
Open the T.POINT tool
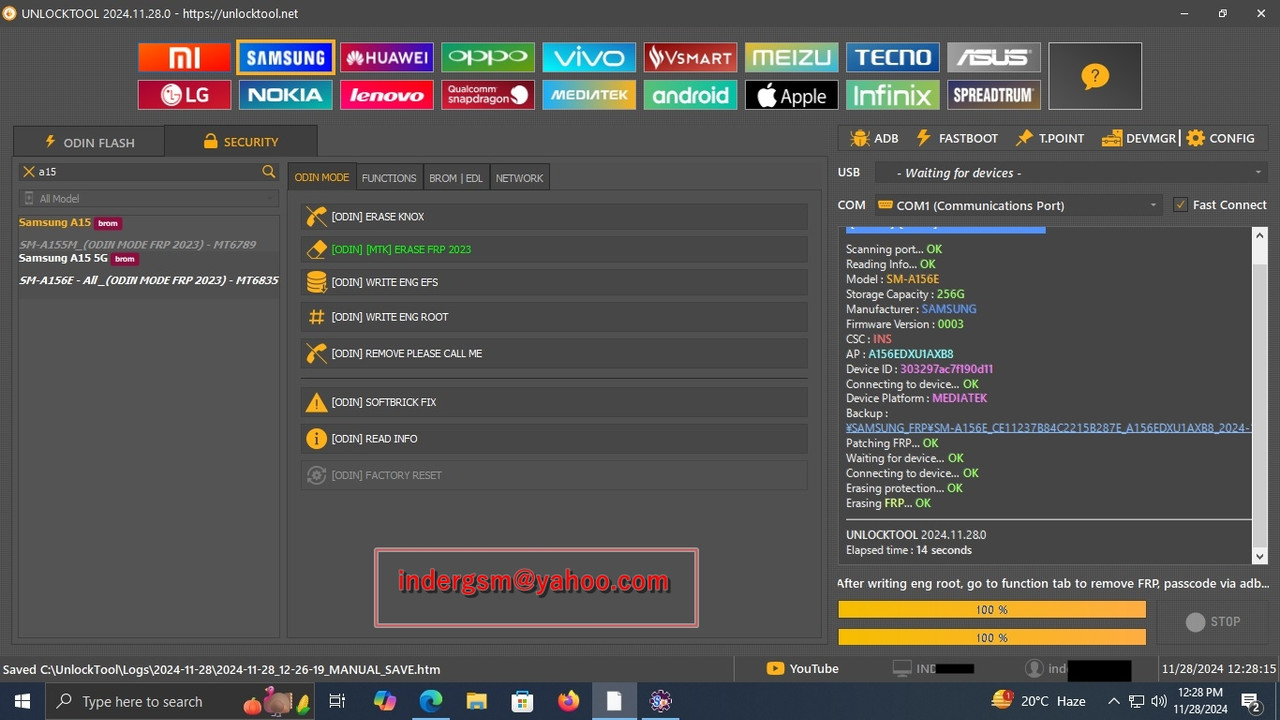[x=1049, y=138]
